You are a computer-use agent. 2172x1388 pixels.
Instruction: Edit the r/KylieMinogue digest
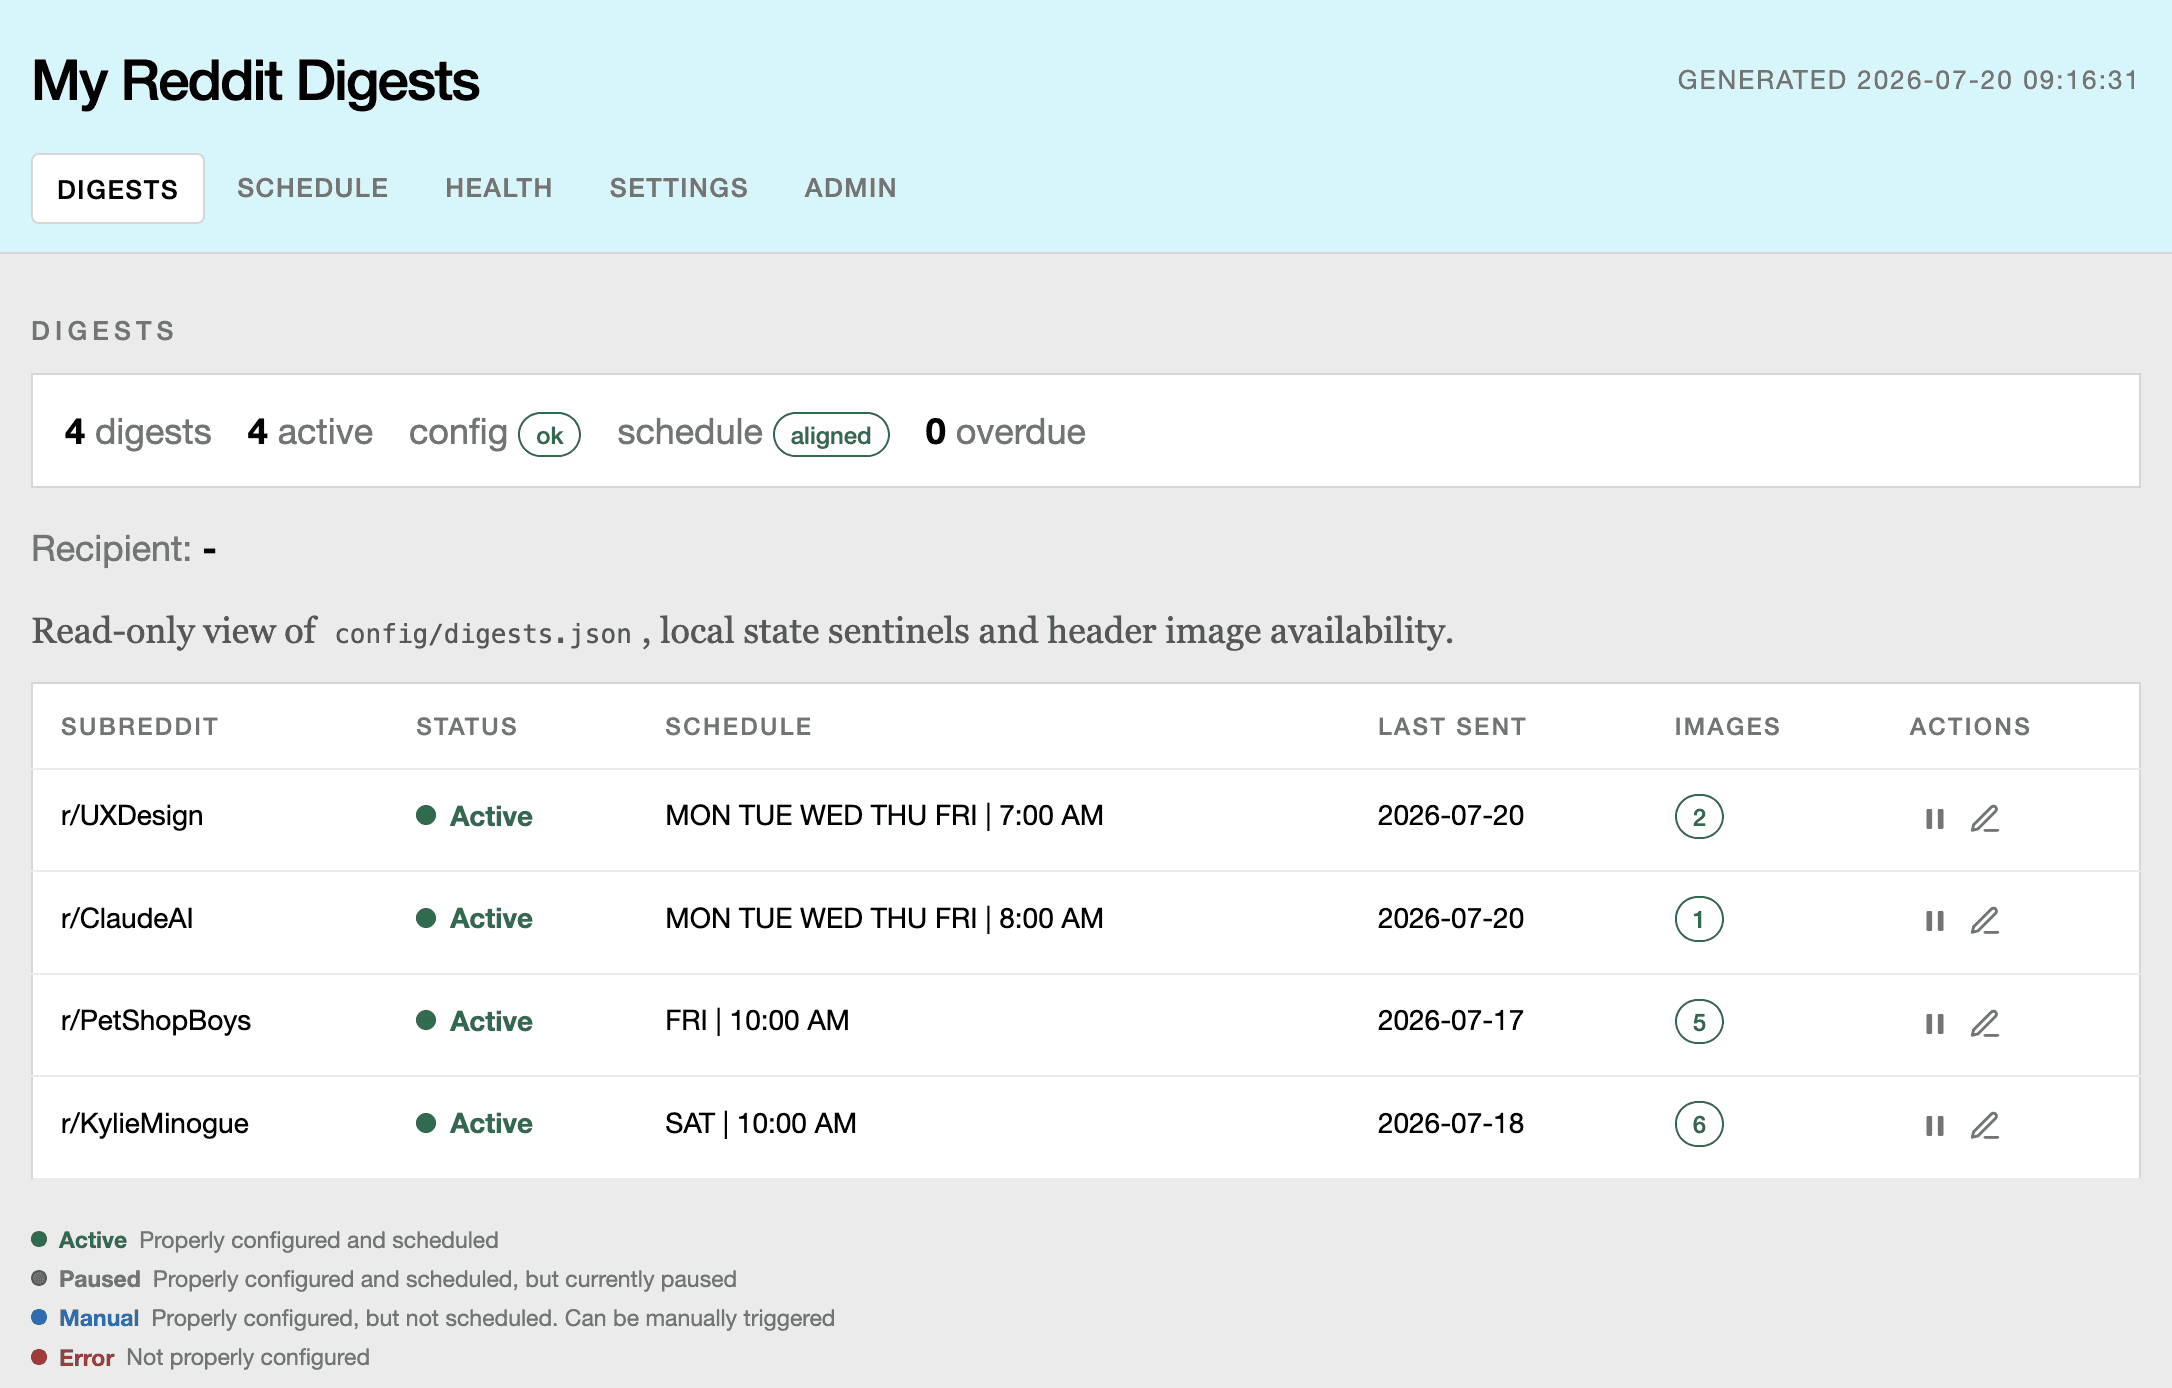[1985, 1126]
